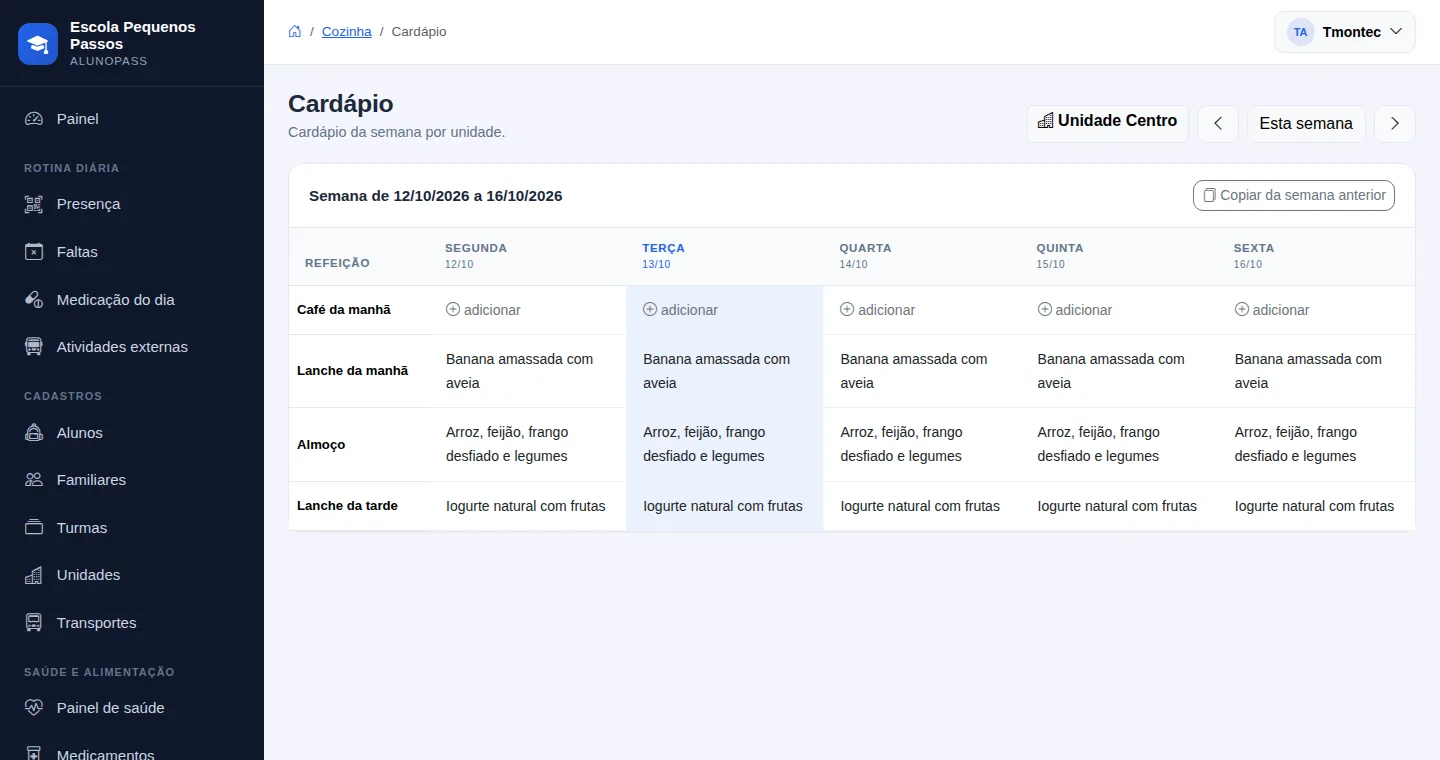Click the Unidades building icon
Viewport: 1440px width, 760px height.
34,575
